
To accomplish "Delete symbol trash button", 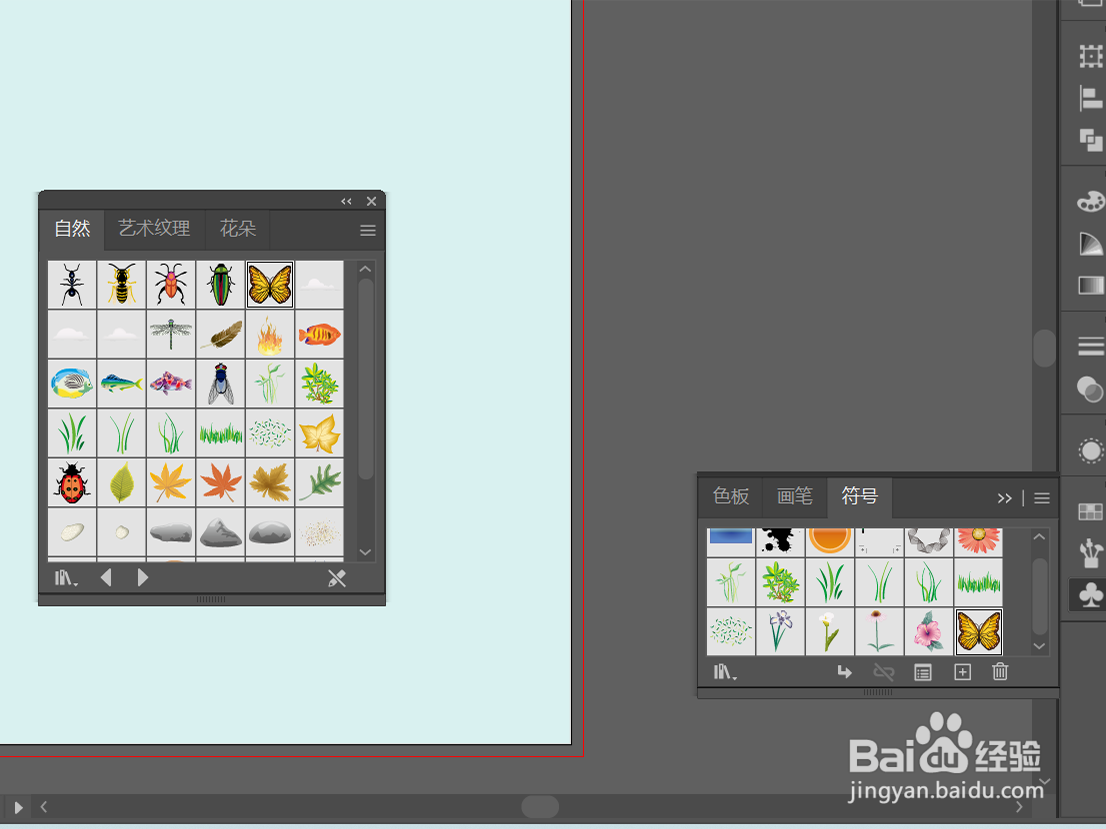I will point(1000,672).
